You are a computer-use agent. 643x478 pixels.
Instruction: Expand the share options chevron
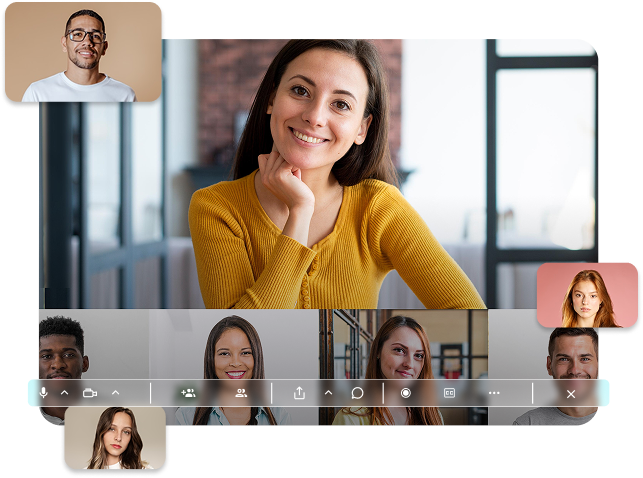click(x=328, y=393)
